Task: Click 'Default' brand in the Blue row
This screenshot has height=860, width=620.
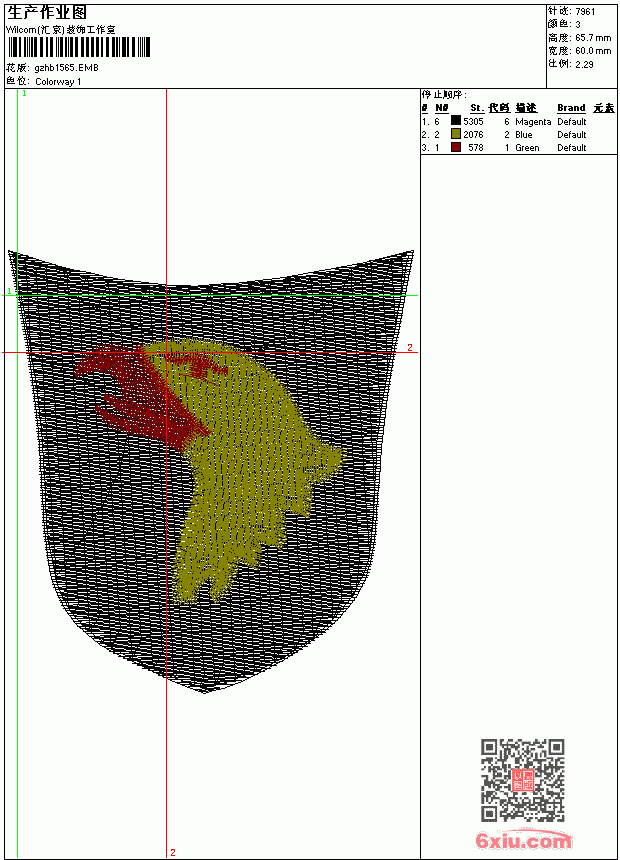Action: point(571,134)
